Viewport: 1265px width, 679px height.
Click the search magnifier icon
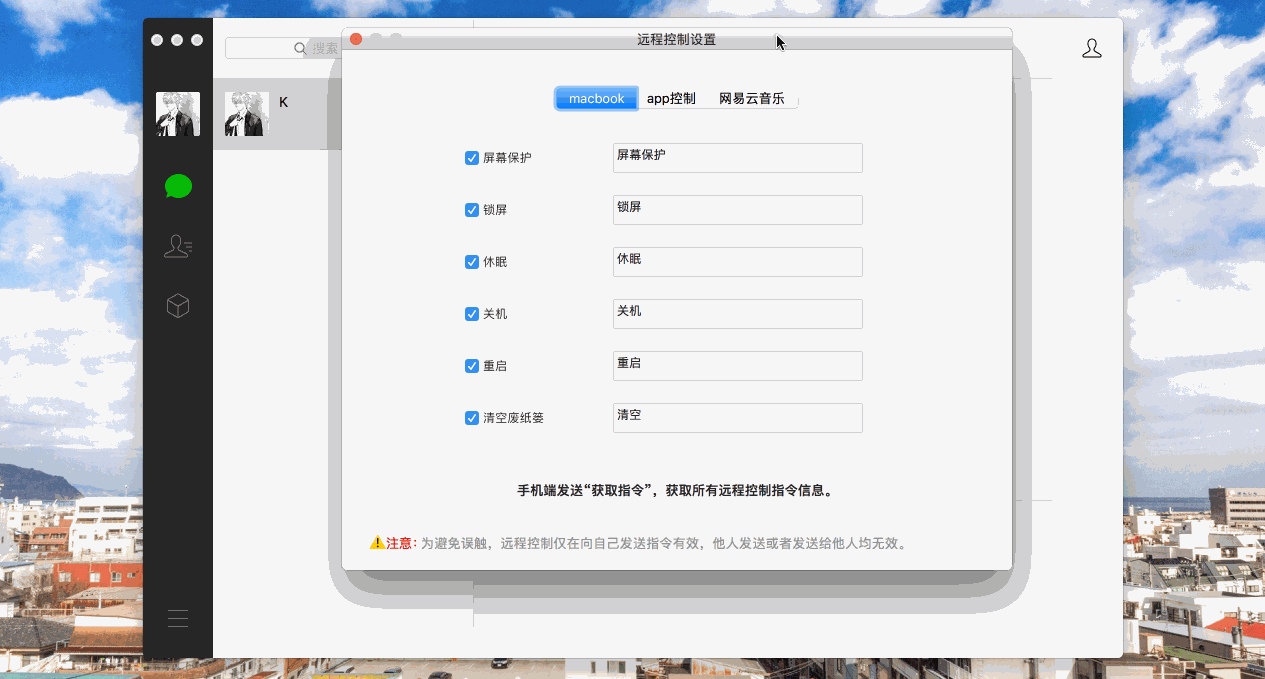(299, 48)
